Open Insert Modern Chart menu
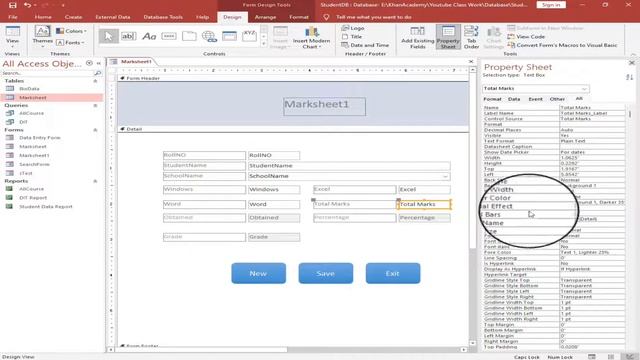The height and width of the screenshot is (360, 640). 311,38
